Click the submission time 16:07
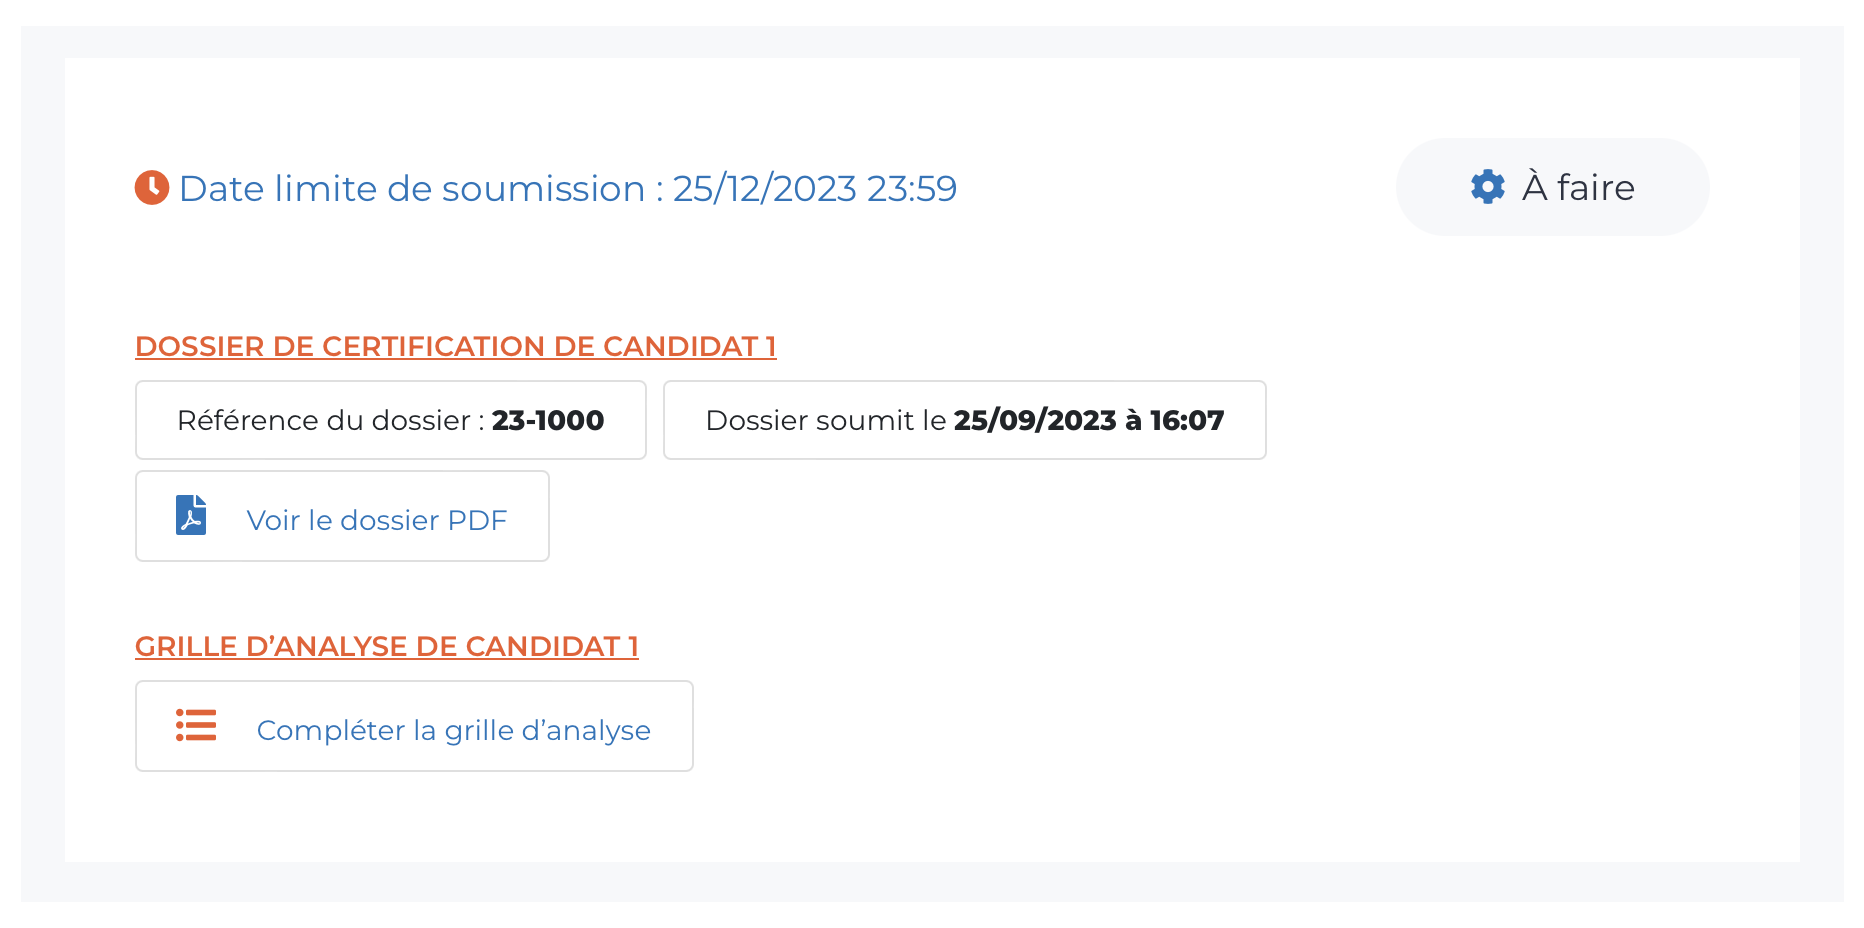This screenshot has width=1864, height=928. coord(1187,420)
